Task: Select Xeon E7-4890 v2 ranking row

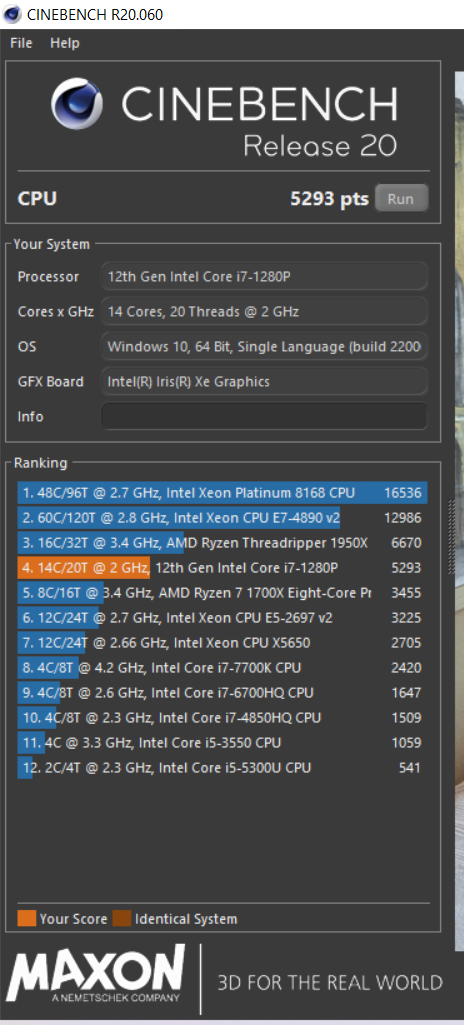Action: click(x=222, y=518)
